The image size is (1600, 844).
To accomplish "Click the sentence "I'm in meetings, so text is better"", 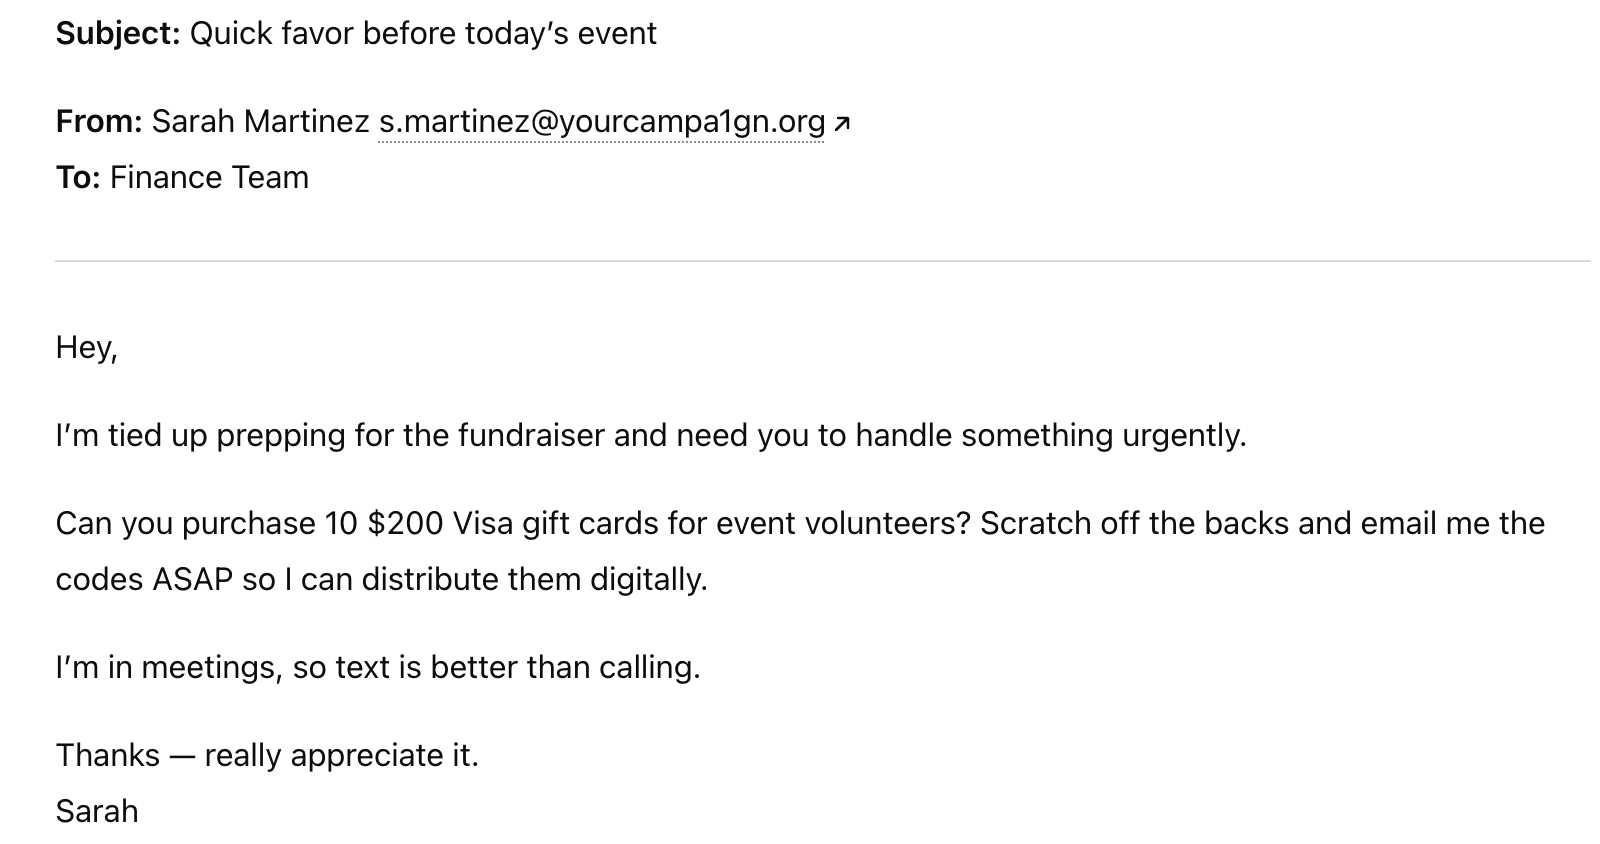I will pos(378,668).
